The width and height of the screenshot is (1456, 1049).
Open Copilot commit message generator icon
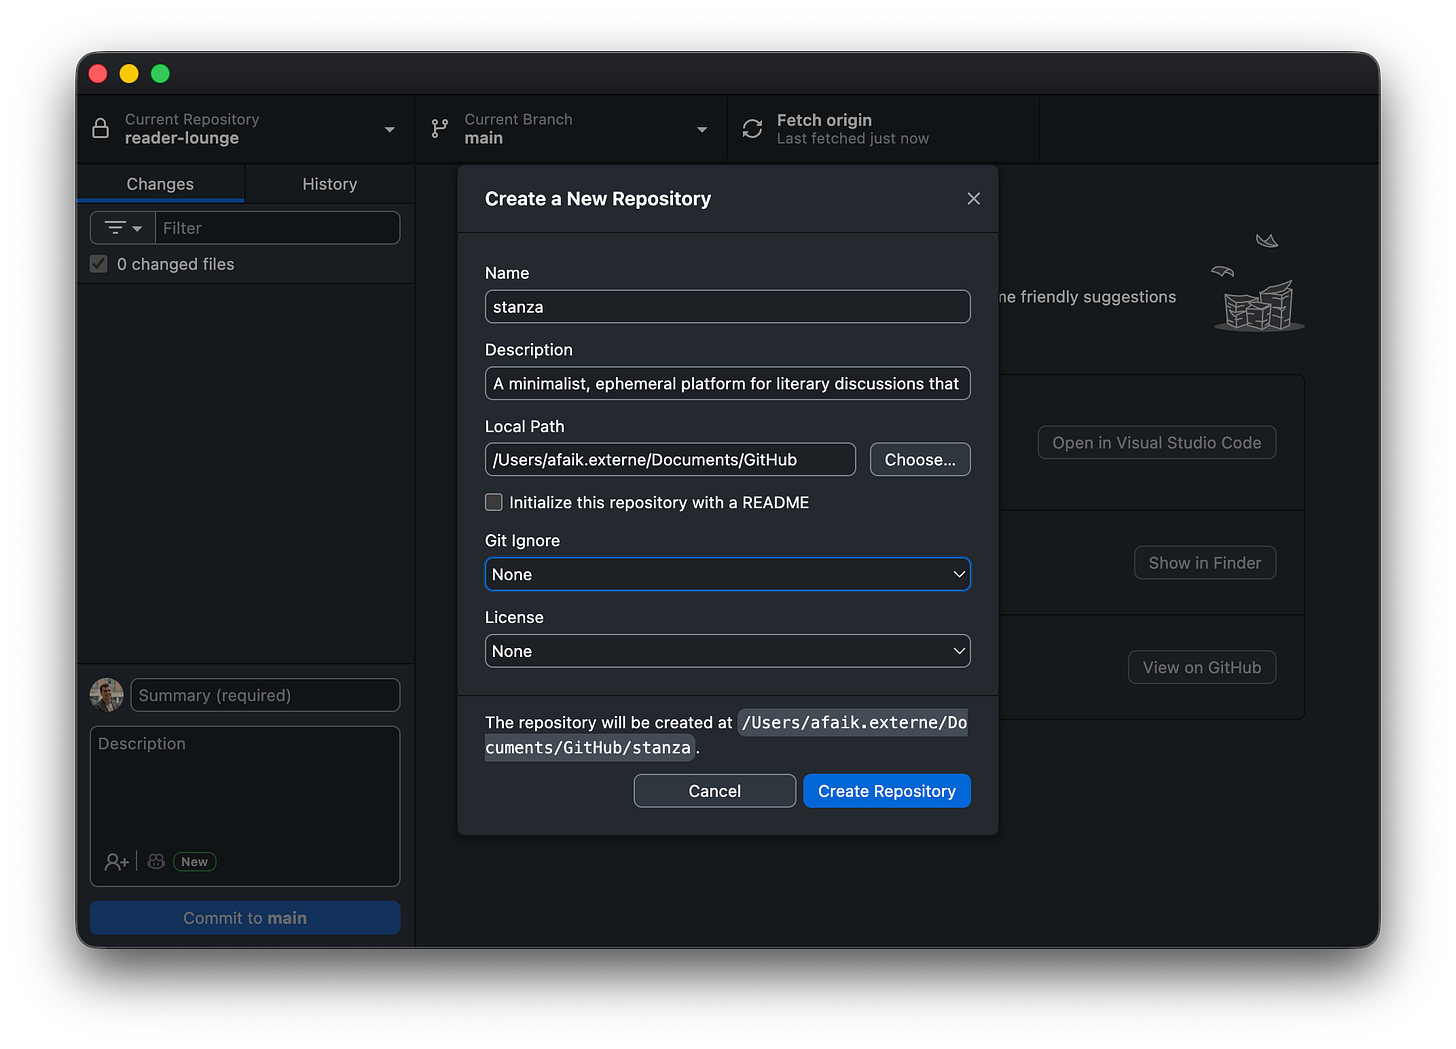[x=155, y=861]
